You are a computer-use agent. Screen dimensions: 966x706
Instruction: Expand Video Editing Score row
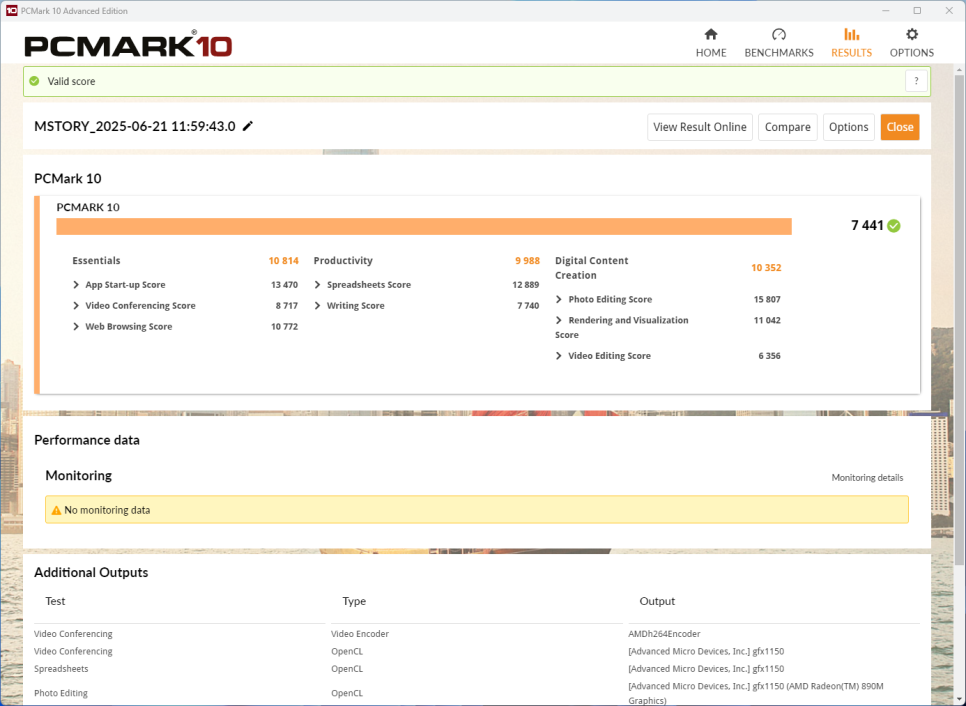tap(559, 356)
